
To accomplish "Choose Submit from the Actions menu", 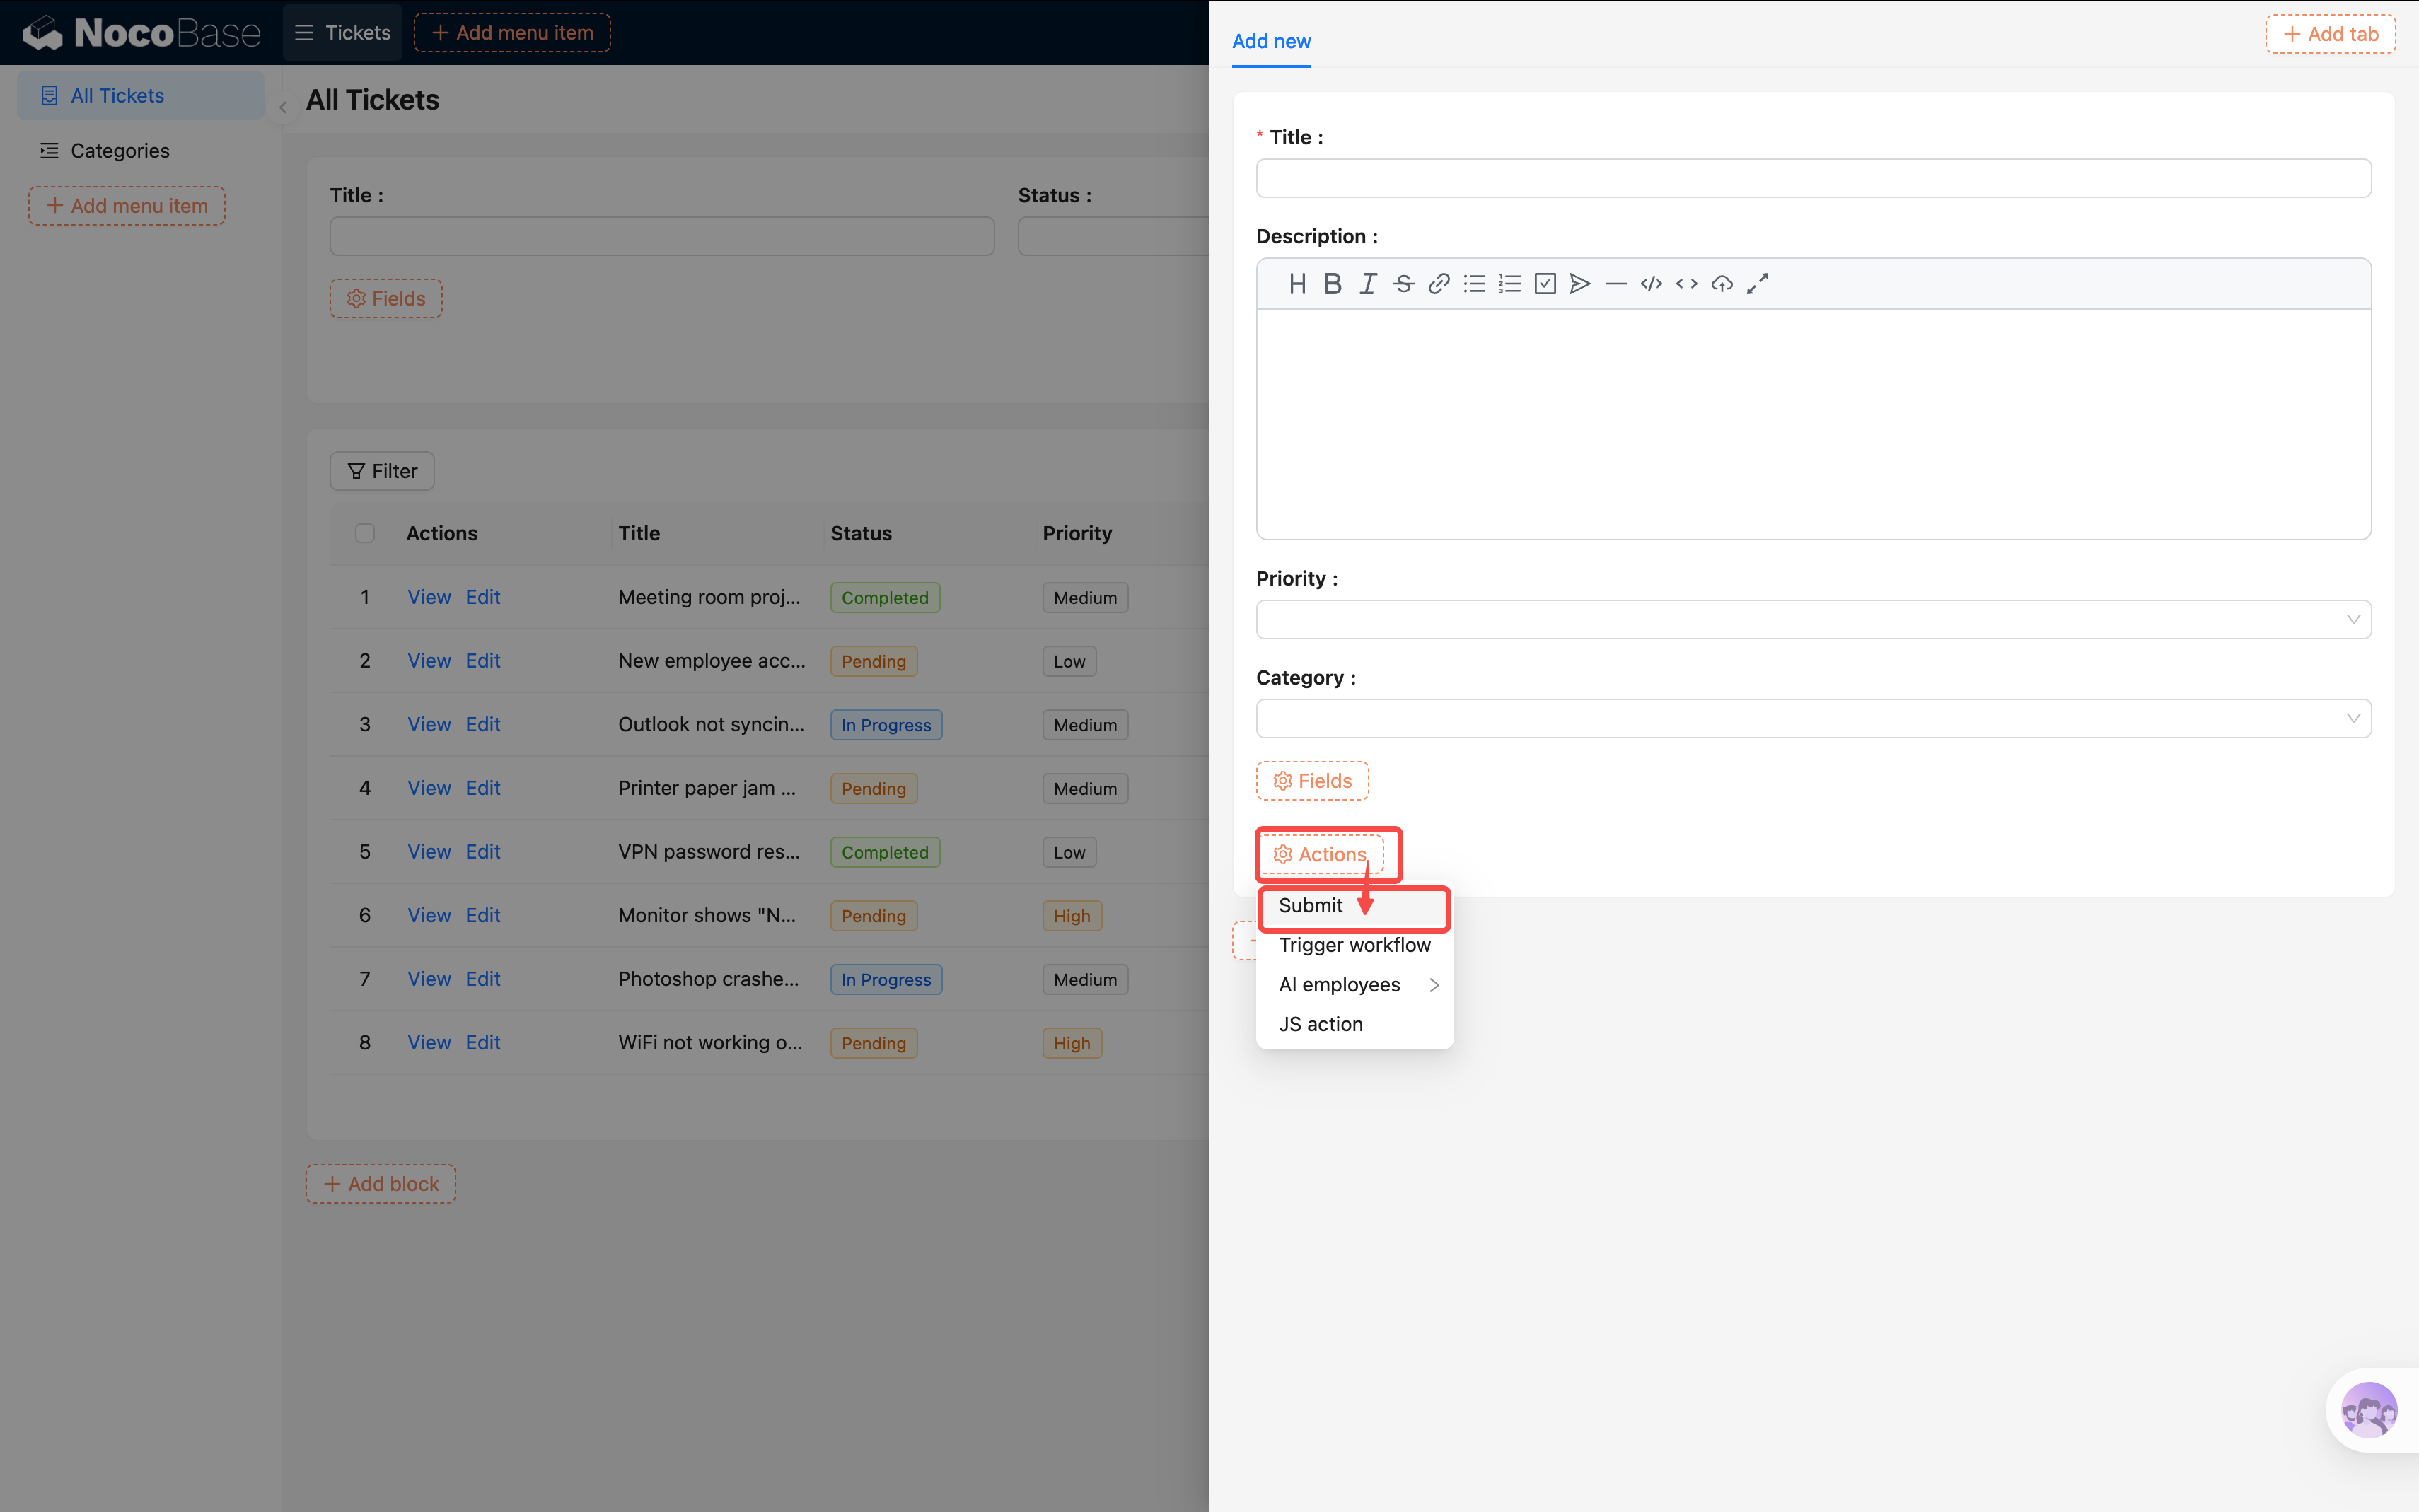I will click(x=1311, y=905).
